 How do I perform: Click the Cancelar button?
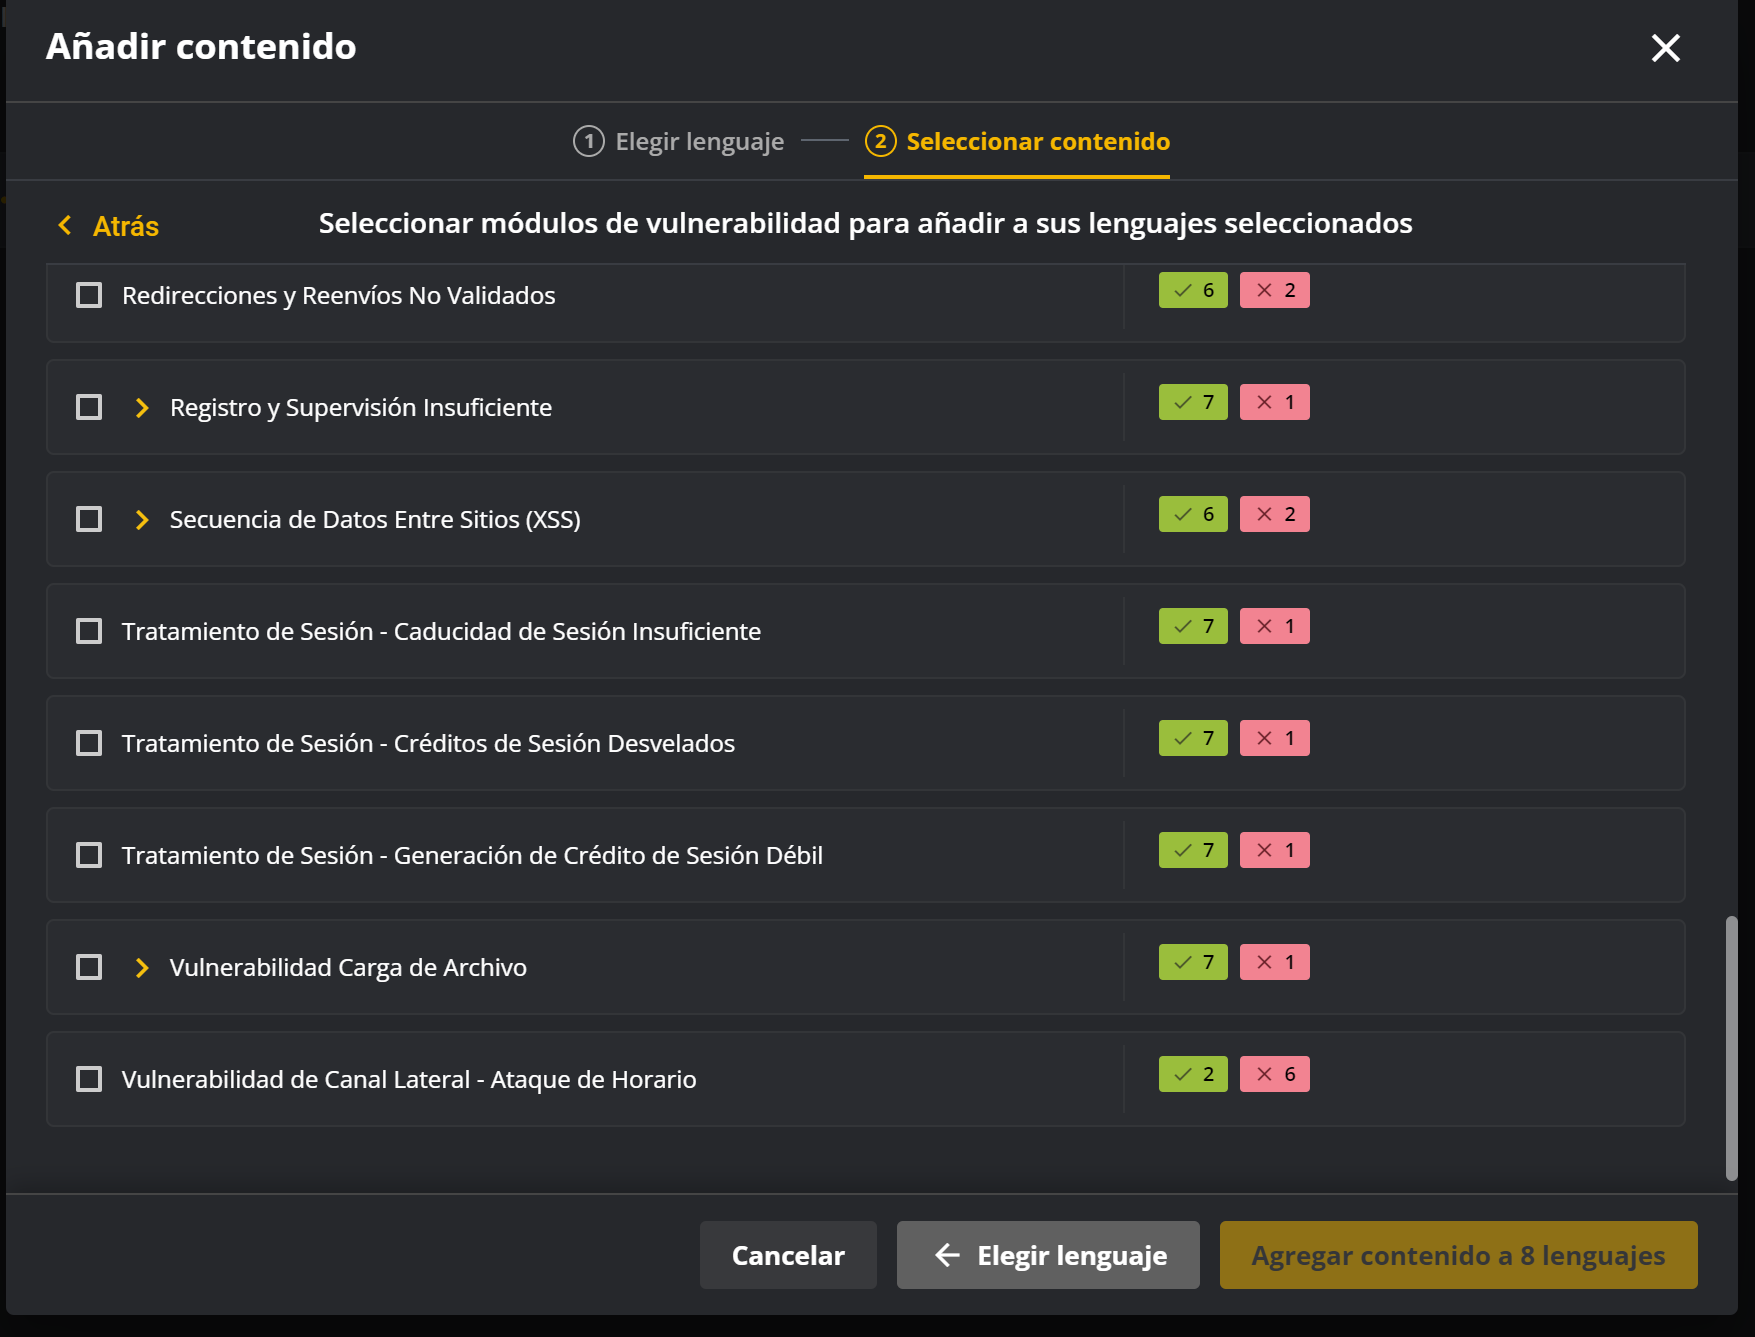coord(788,1255)
